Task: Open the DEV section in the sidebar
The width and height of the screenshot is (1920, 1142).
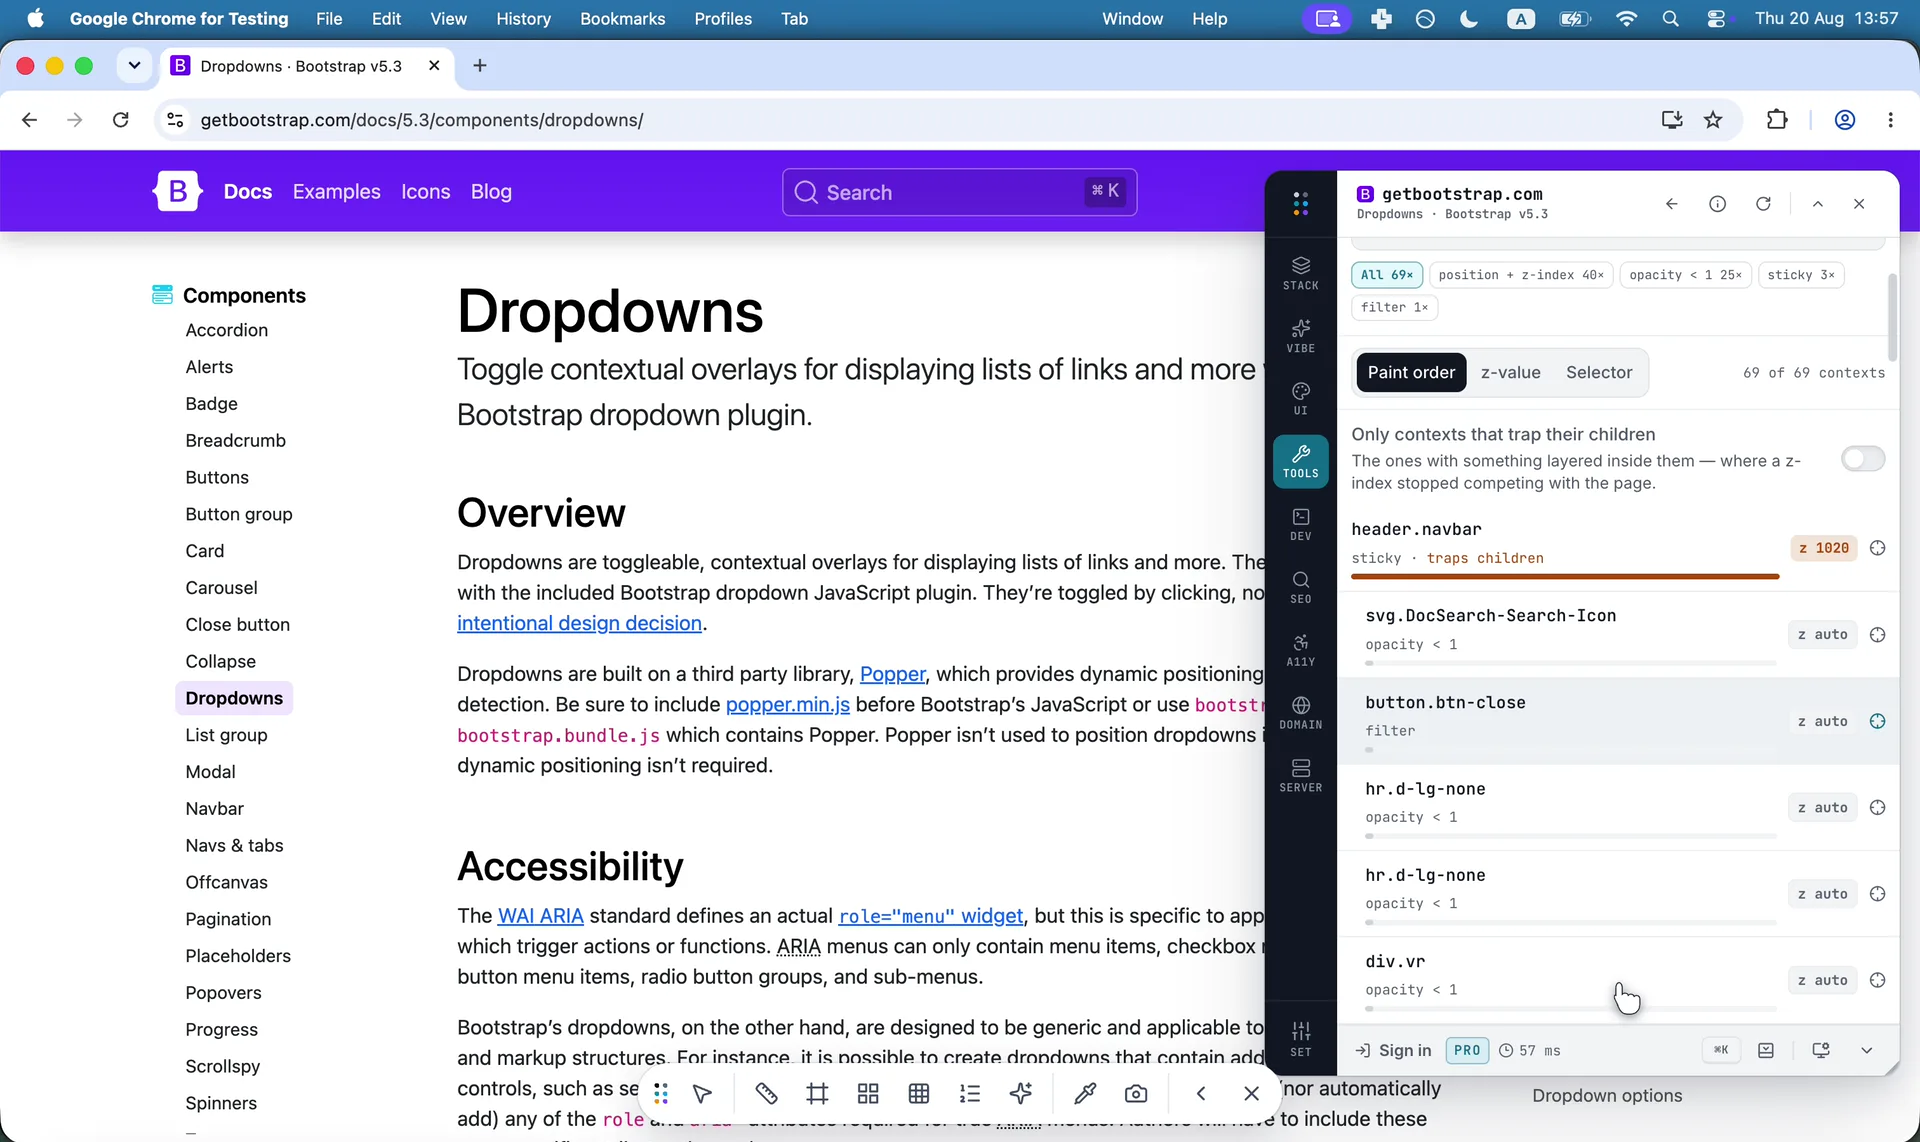Action: [1300, 524]
